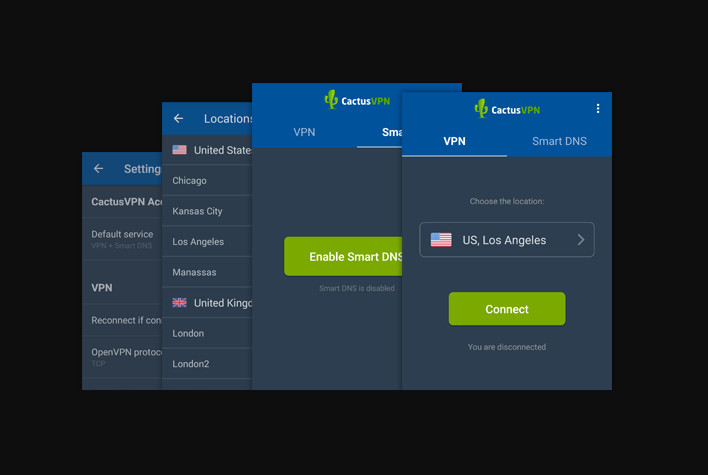Choose London2 in the Locations list
The width and height of the screenshot is (708, 475).
coord(207,363)
